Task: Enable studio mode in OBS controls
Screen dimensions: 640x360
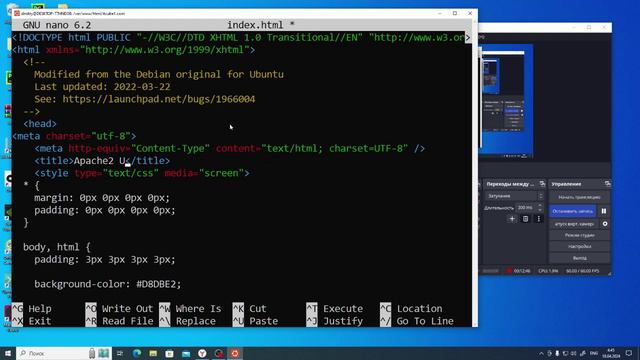Action: [x=579, y=235]
